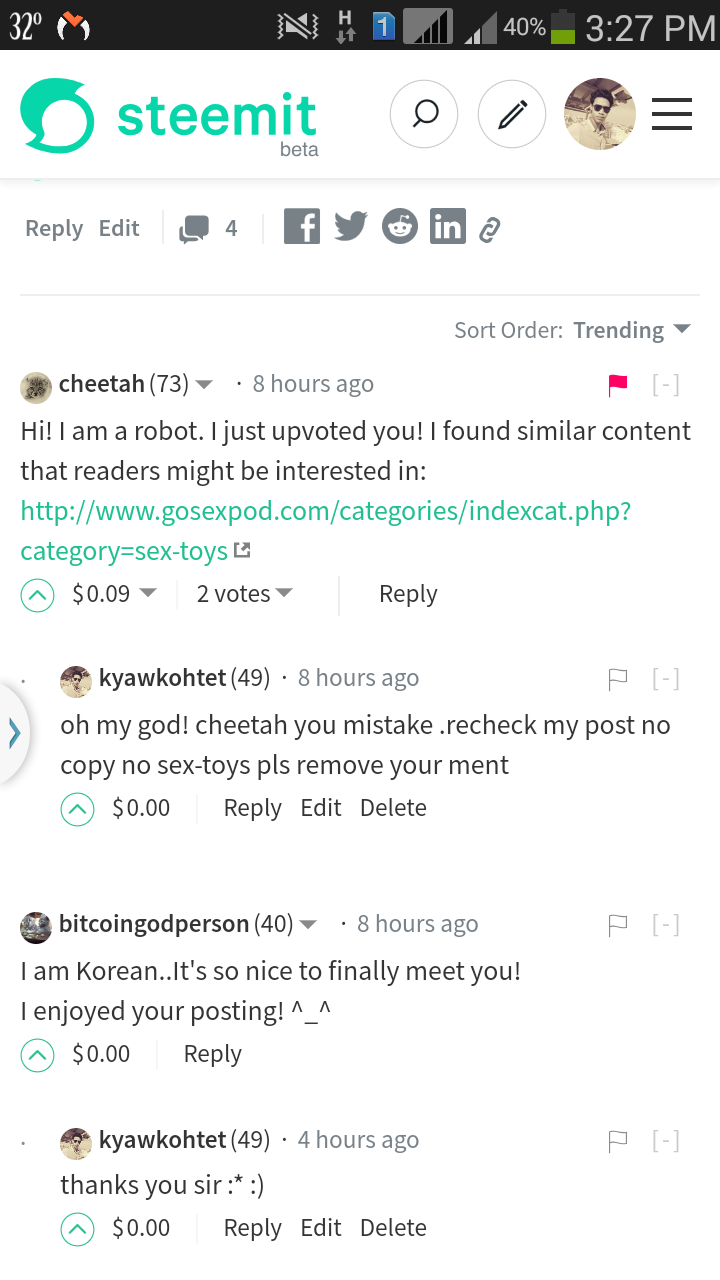Open the hamburger main menu
The height and width of the screenshot is (1280, 720).
coord(672,116)
